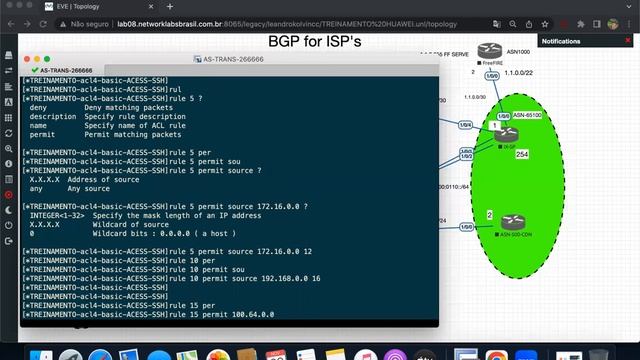
Task: Click the Zoom magnifier sidebar icon
Action: click(9, 149)
